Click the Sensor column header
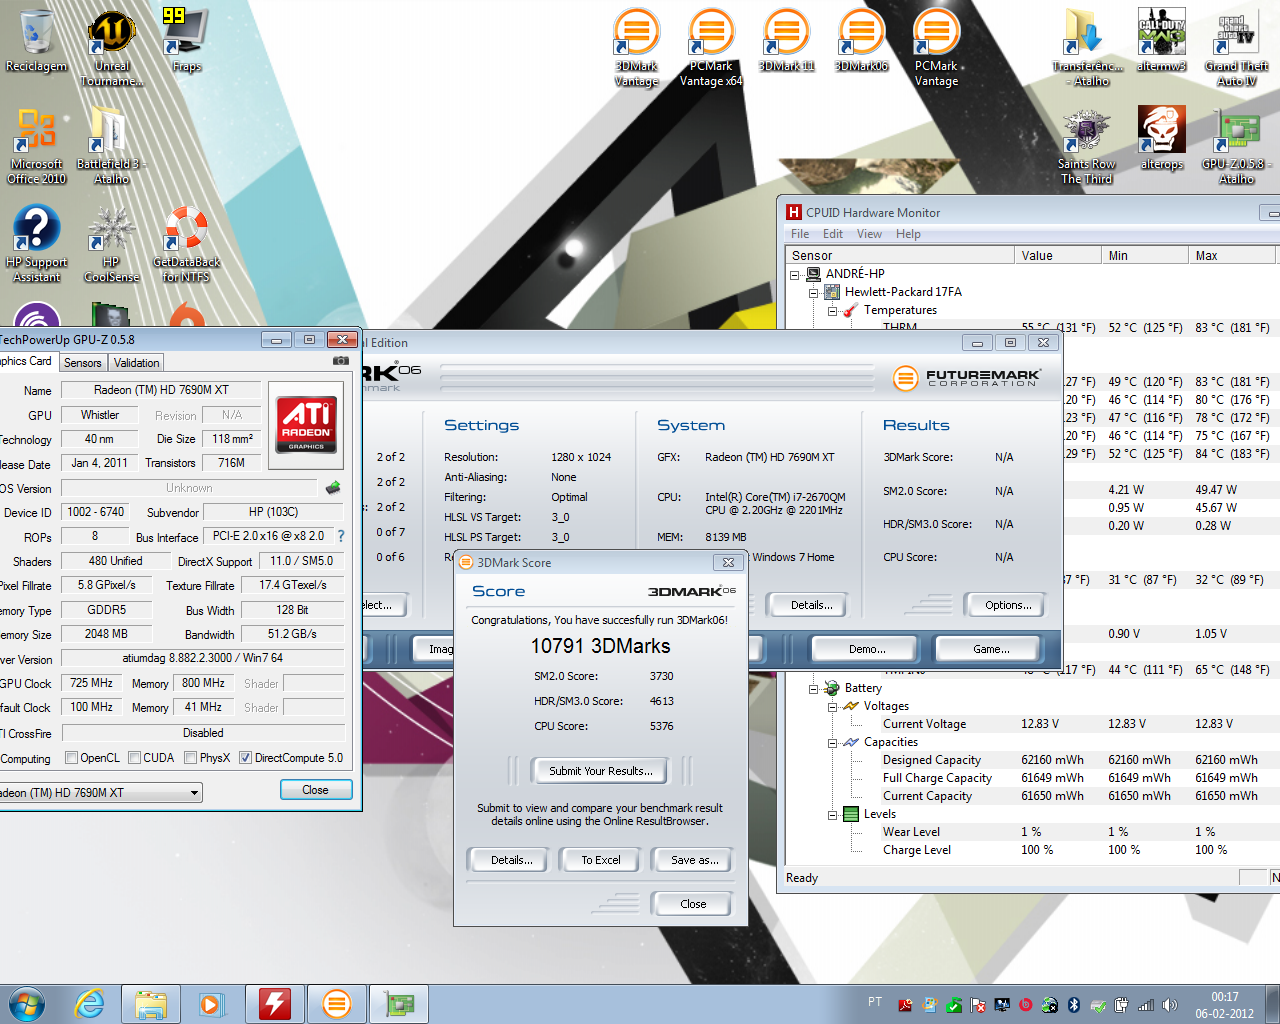This screenshot has width=1280, height=1024. pyautogui.click(x=900, y=256)
